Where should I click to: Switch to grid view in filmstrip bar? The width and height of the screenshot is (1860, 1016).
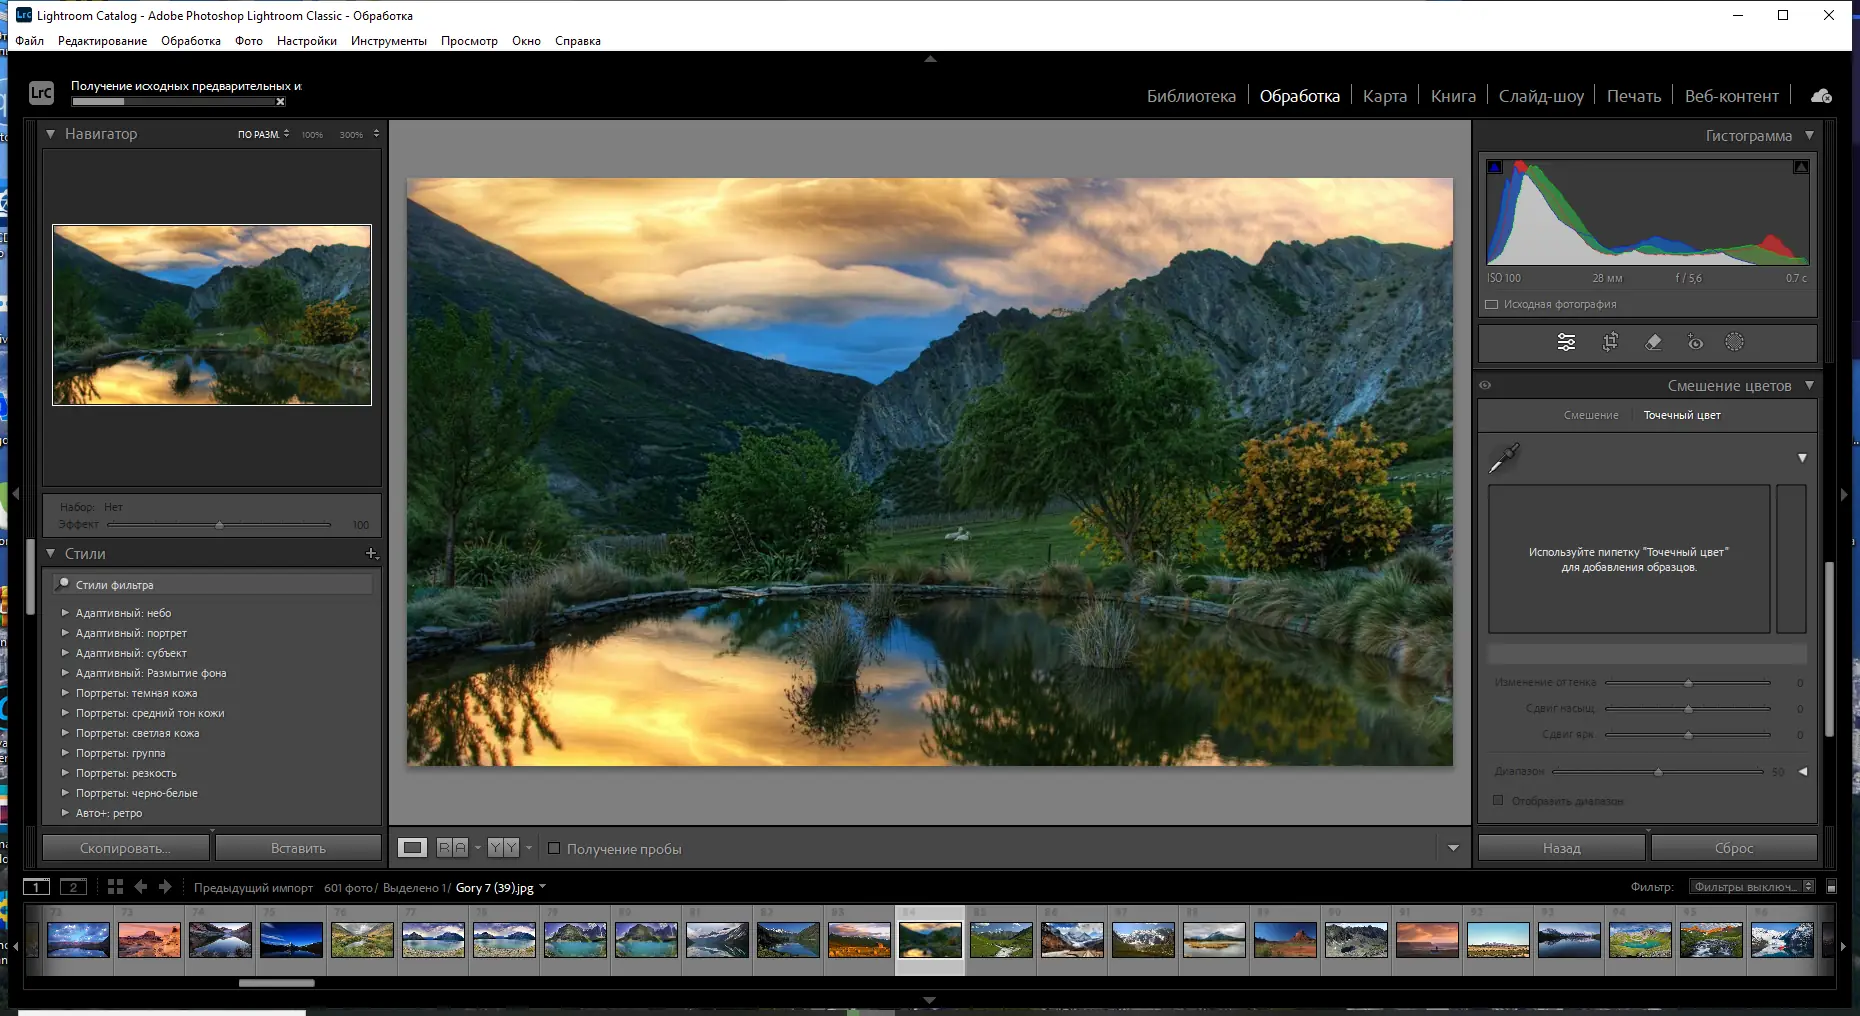pyautogui.click(x=115, y=887)
